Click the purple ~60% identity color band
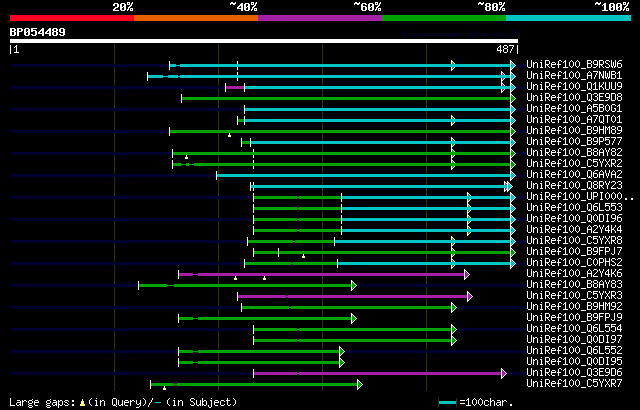The image size is (640, 410). point(320,18)
